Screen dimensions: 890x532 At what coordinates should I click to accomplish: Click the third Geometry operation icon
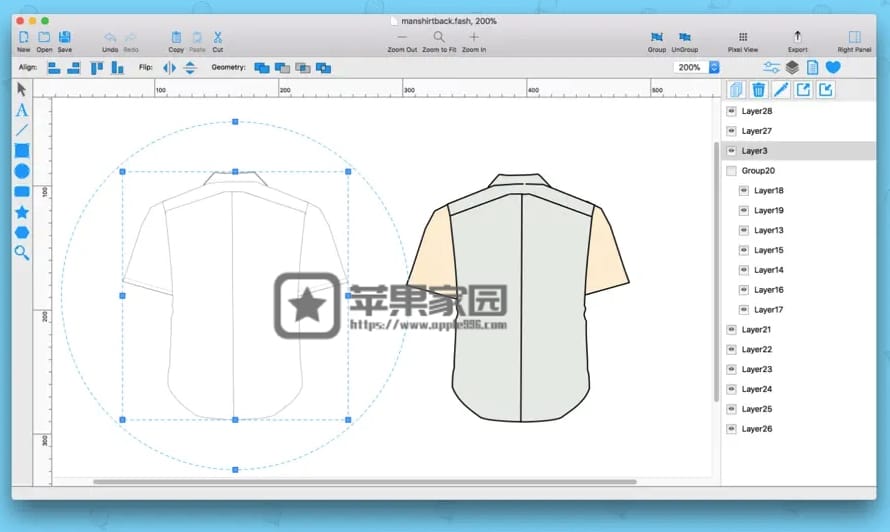click(x=303, y=68)
